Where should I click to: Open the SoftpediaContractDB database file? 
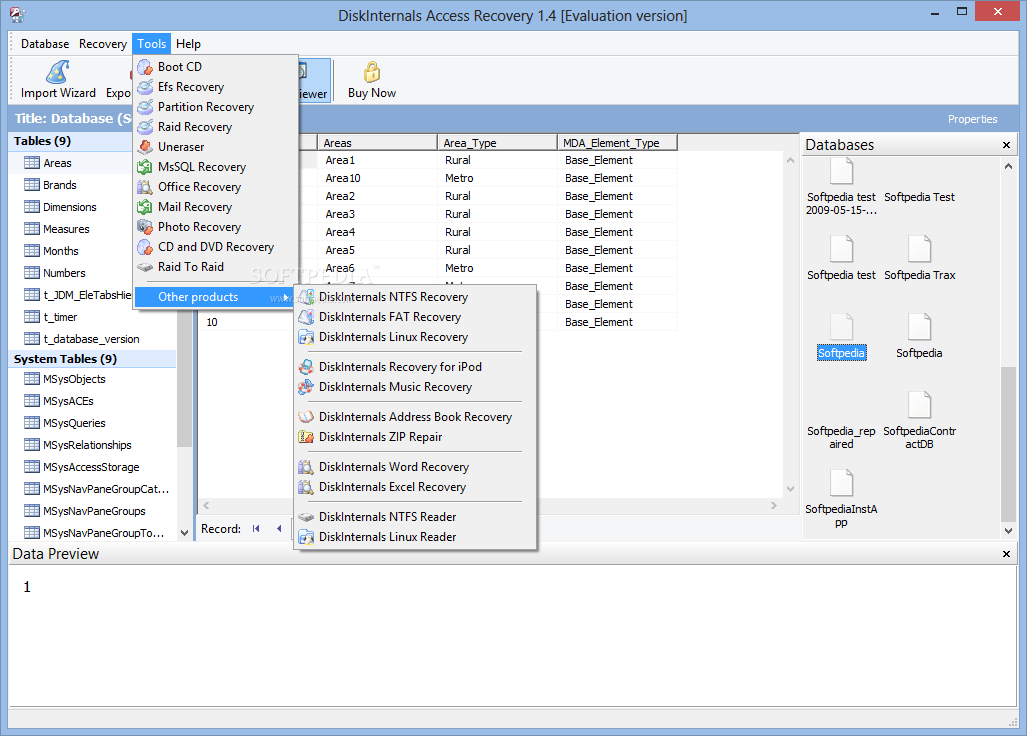[920, 421]
